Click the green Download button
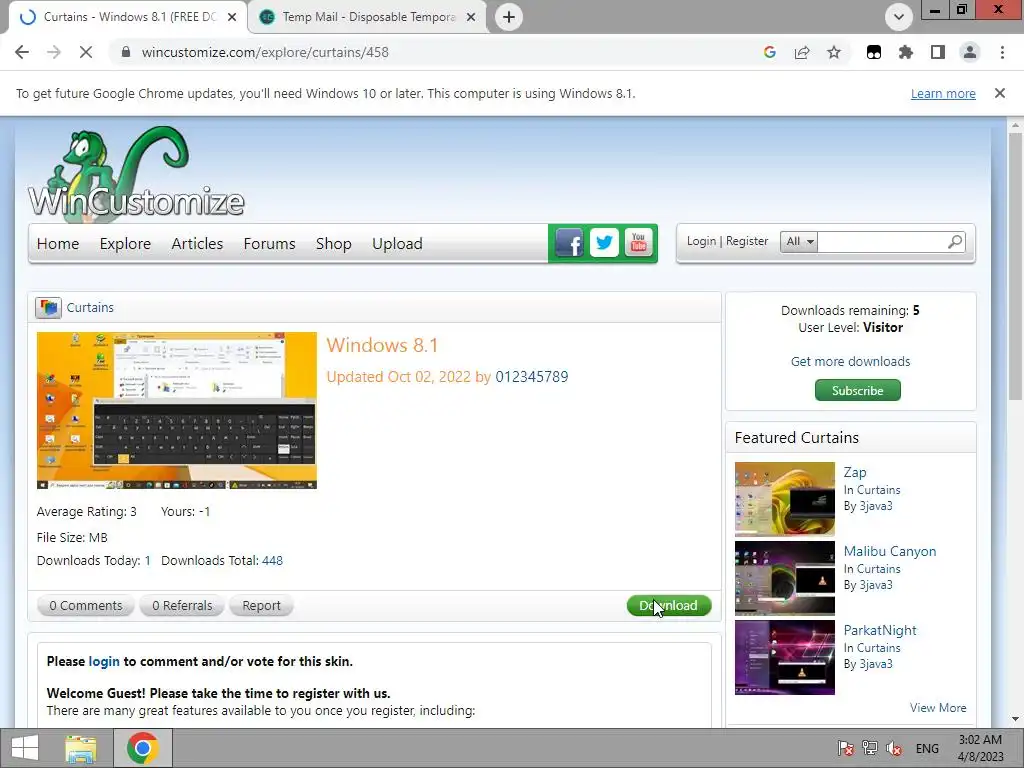 669,605
